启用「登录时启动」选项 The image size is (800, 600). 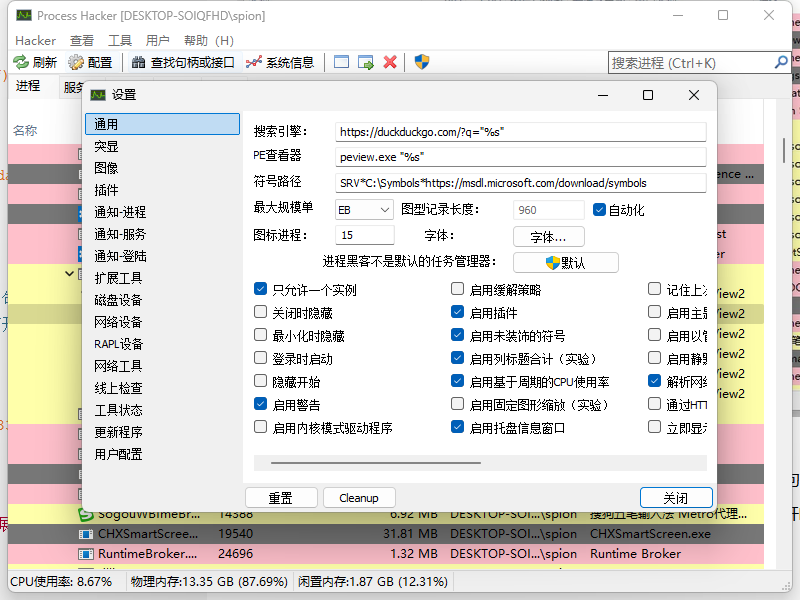(260, 357)
